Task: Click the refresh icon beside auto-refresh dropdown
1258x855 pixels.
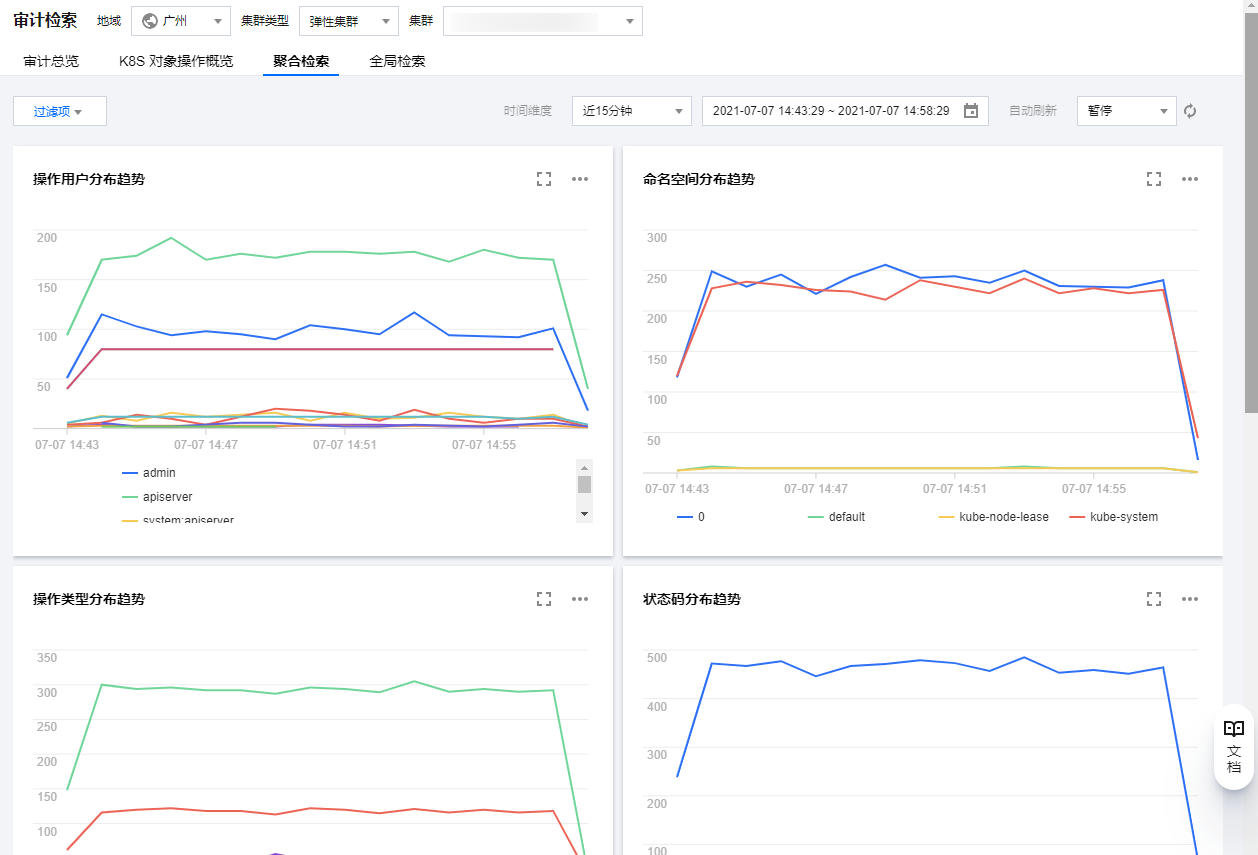Action: 1190,111
